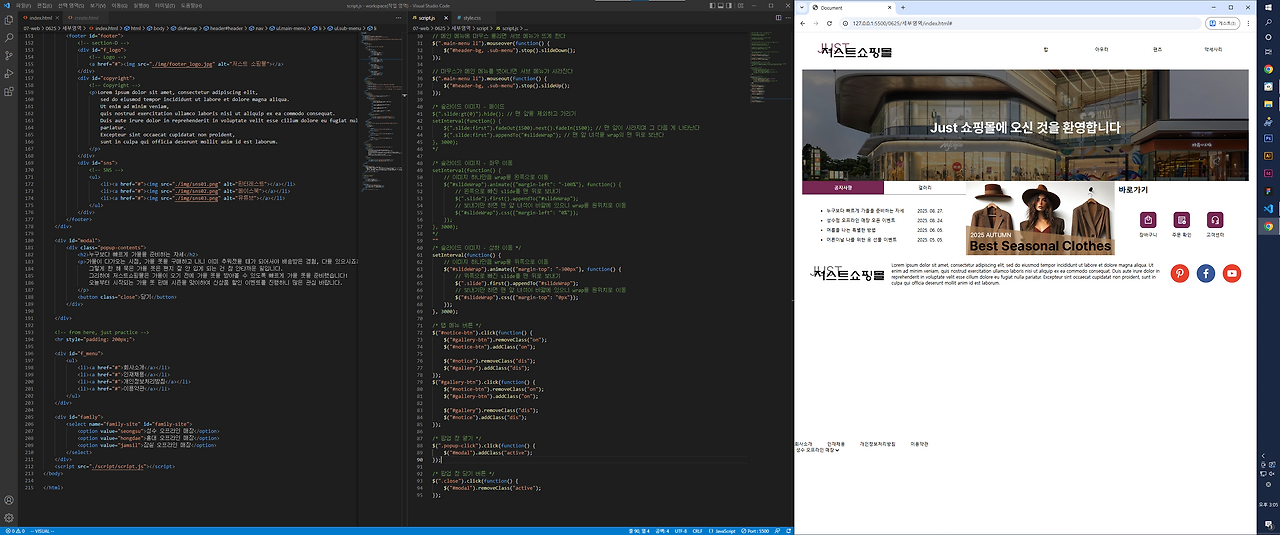Screen dimensions: 1280x535
Task: Click the Go Live Port 5500 status
Action: pos(755,531)
